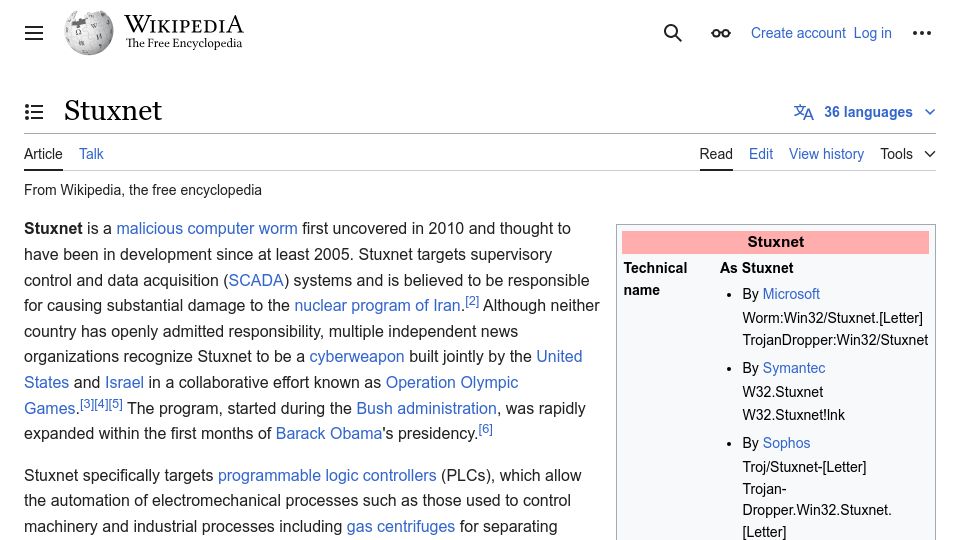This screenshot has height=540, width=960.
Task: Click 'Worm:Win32/Stuxnet.[Letter]' text
Action: pyautogui.click(x=832, y=318)
